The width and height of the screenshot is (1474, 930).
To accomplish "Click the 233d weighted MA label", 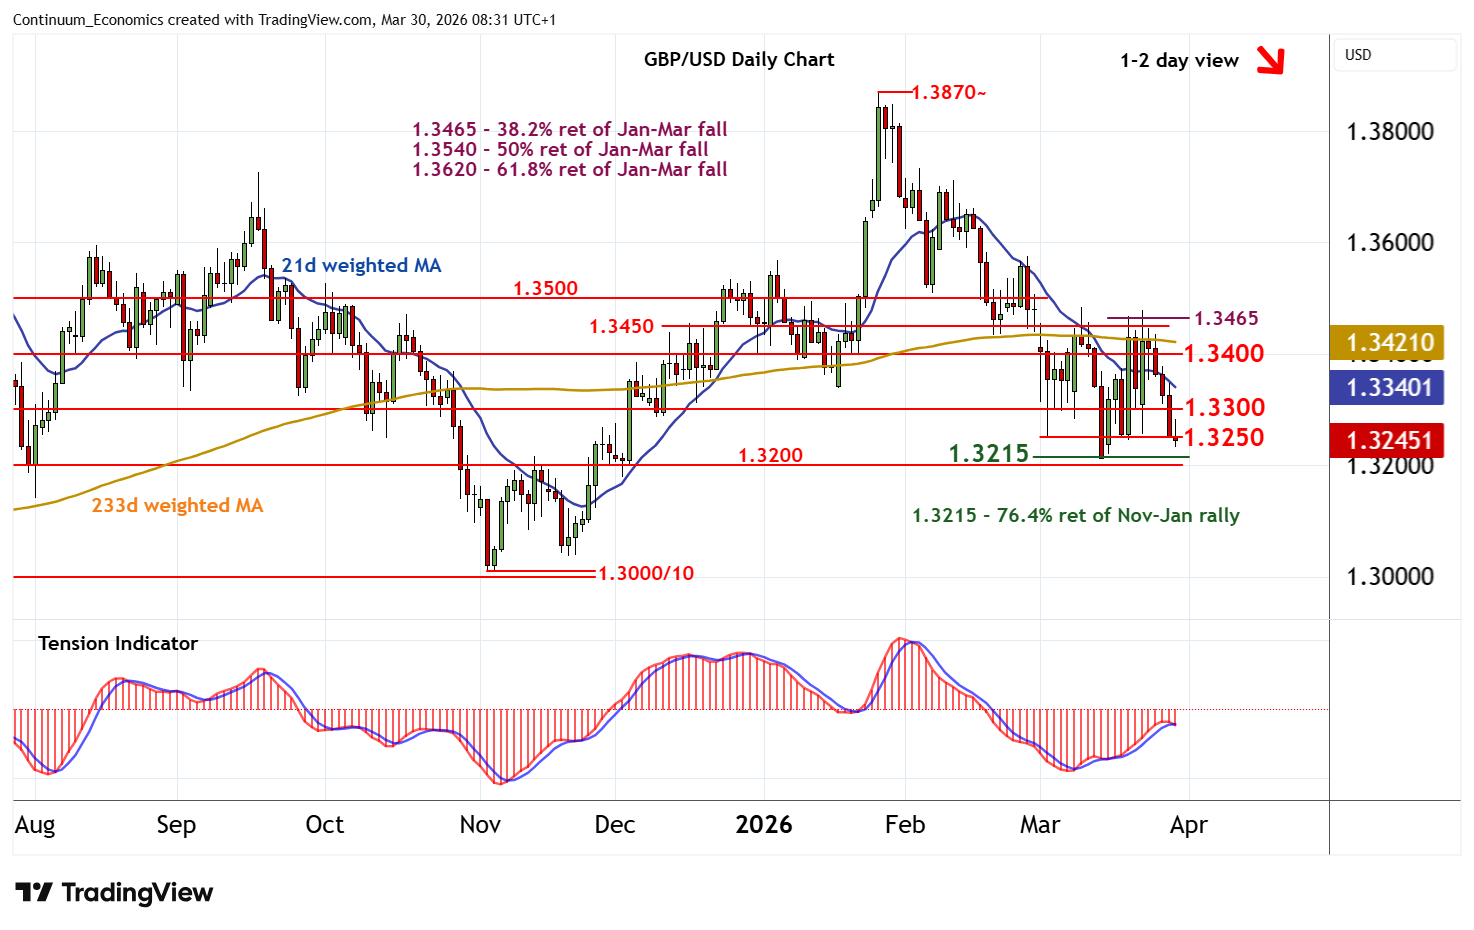I will (x=177, y=505).
